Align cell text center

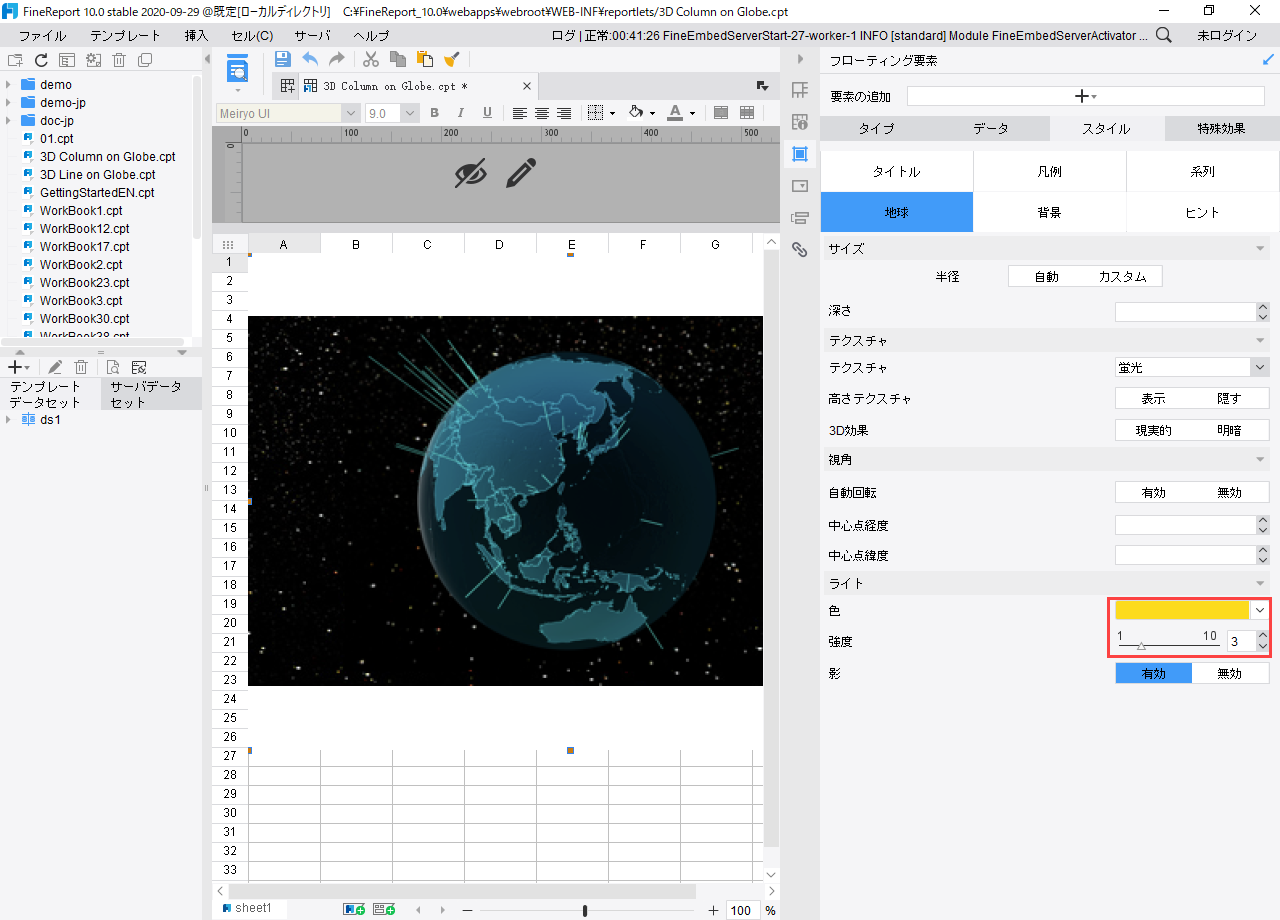click(542, 113)
